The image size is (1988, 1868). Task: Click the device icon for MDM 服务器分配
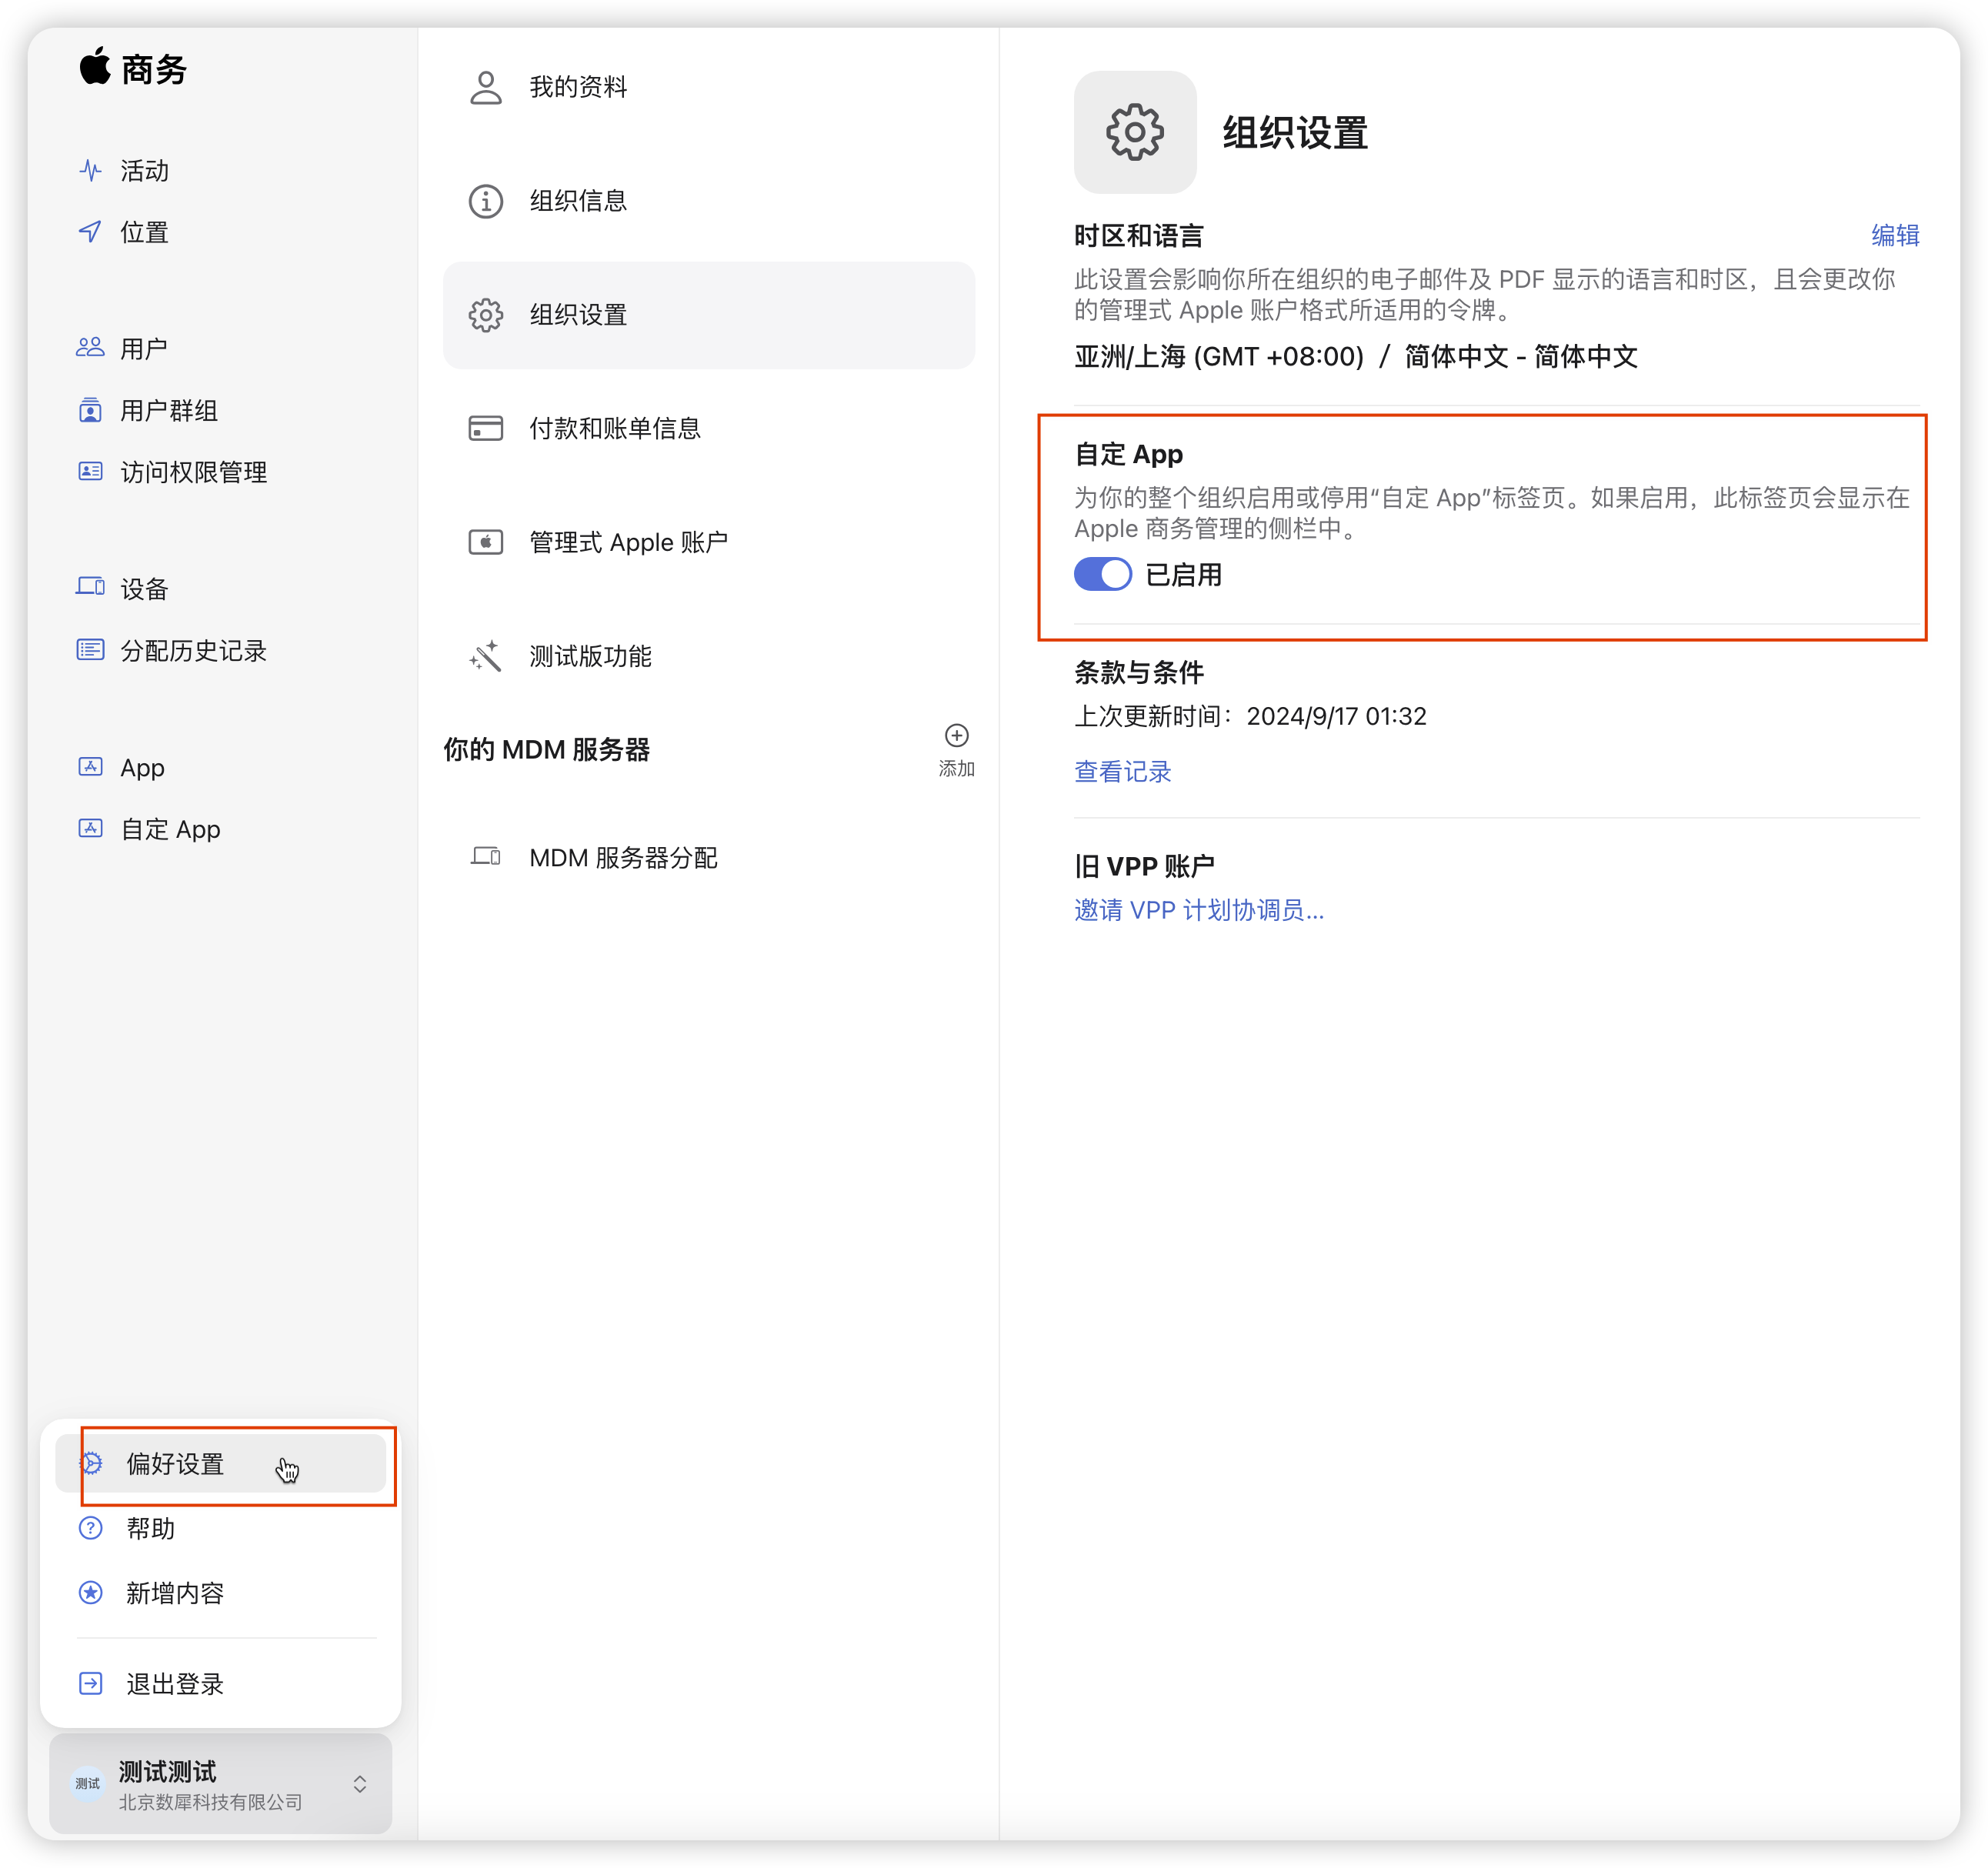(x=486, y=857)
